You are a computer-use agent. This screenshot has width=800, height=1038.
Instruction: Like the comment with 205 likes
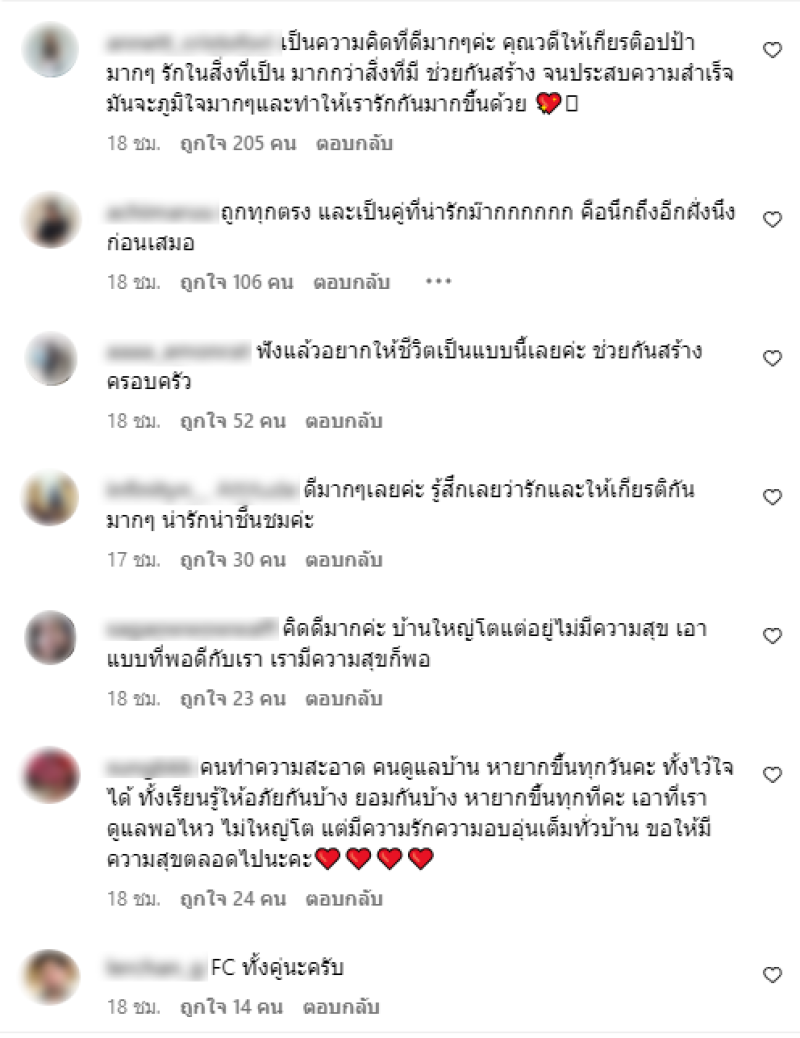[773, 50]
